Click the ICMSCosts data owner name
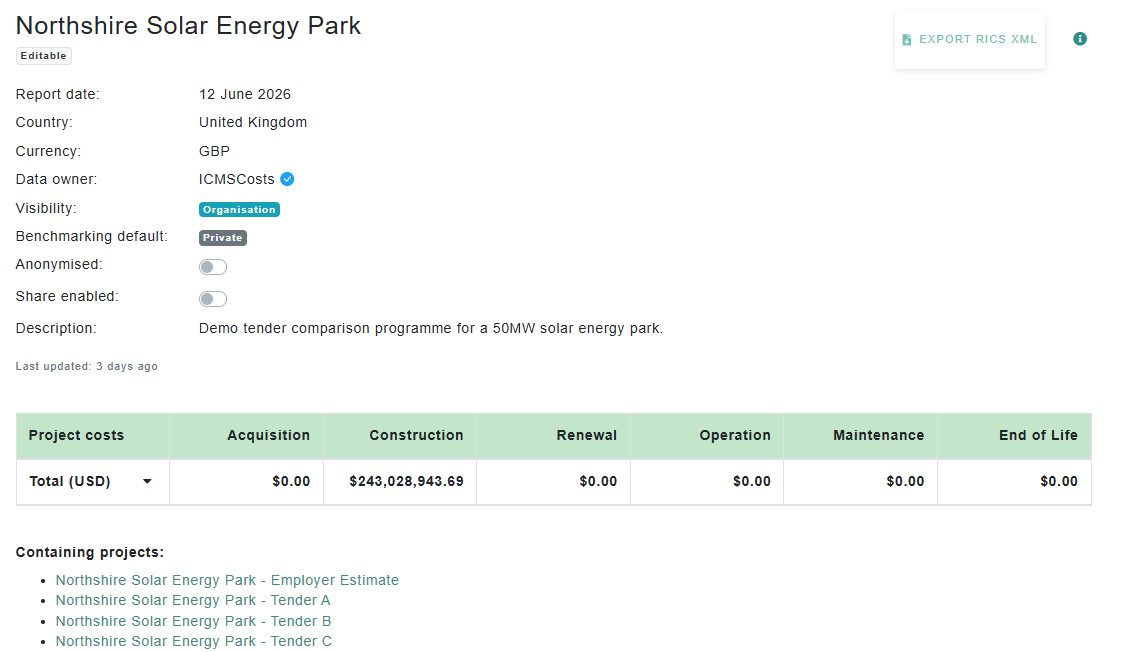Image resolution: width=1123 pixels, height=652 pixels. 236,179
